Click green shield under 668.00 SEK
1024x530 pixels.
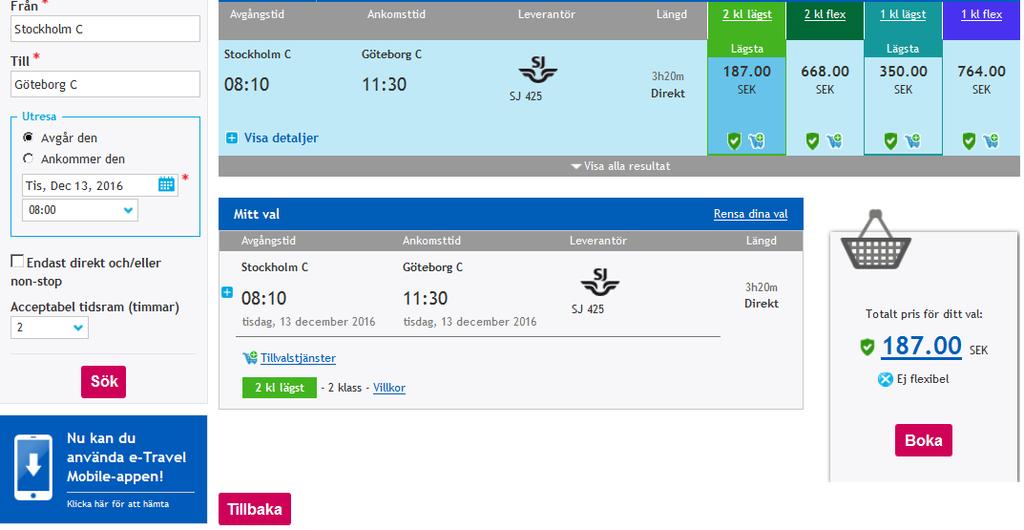812,140
